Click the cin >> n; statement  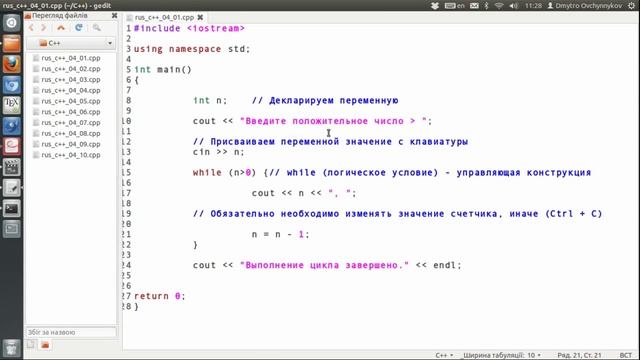click(218, 152)
